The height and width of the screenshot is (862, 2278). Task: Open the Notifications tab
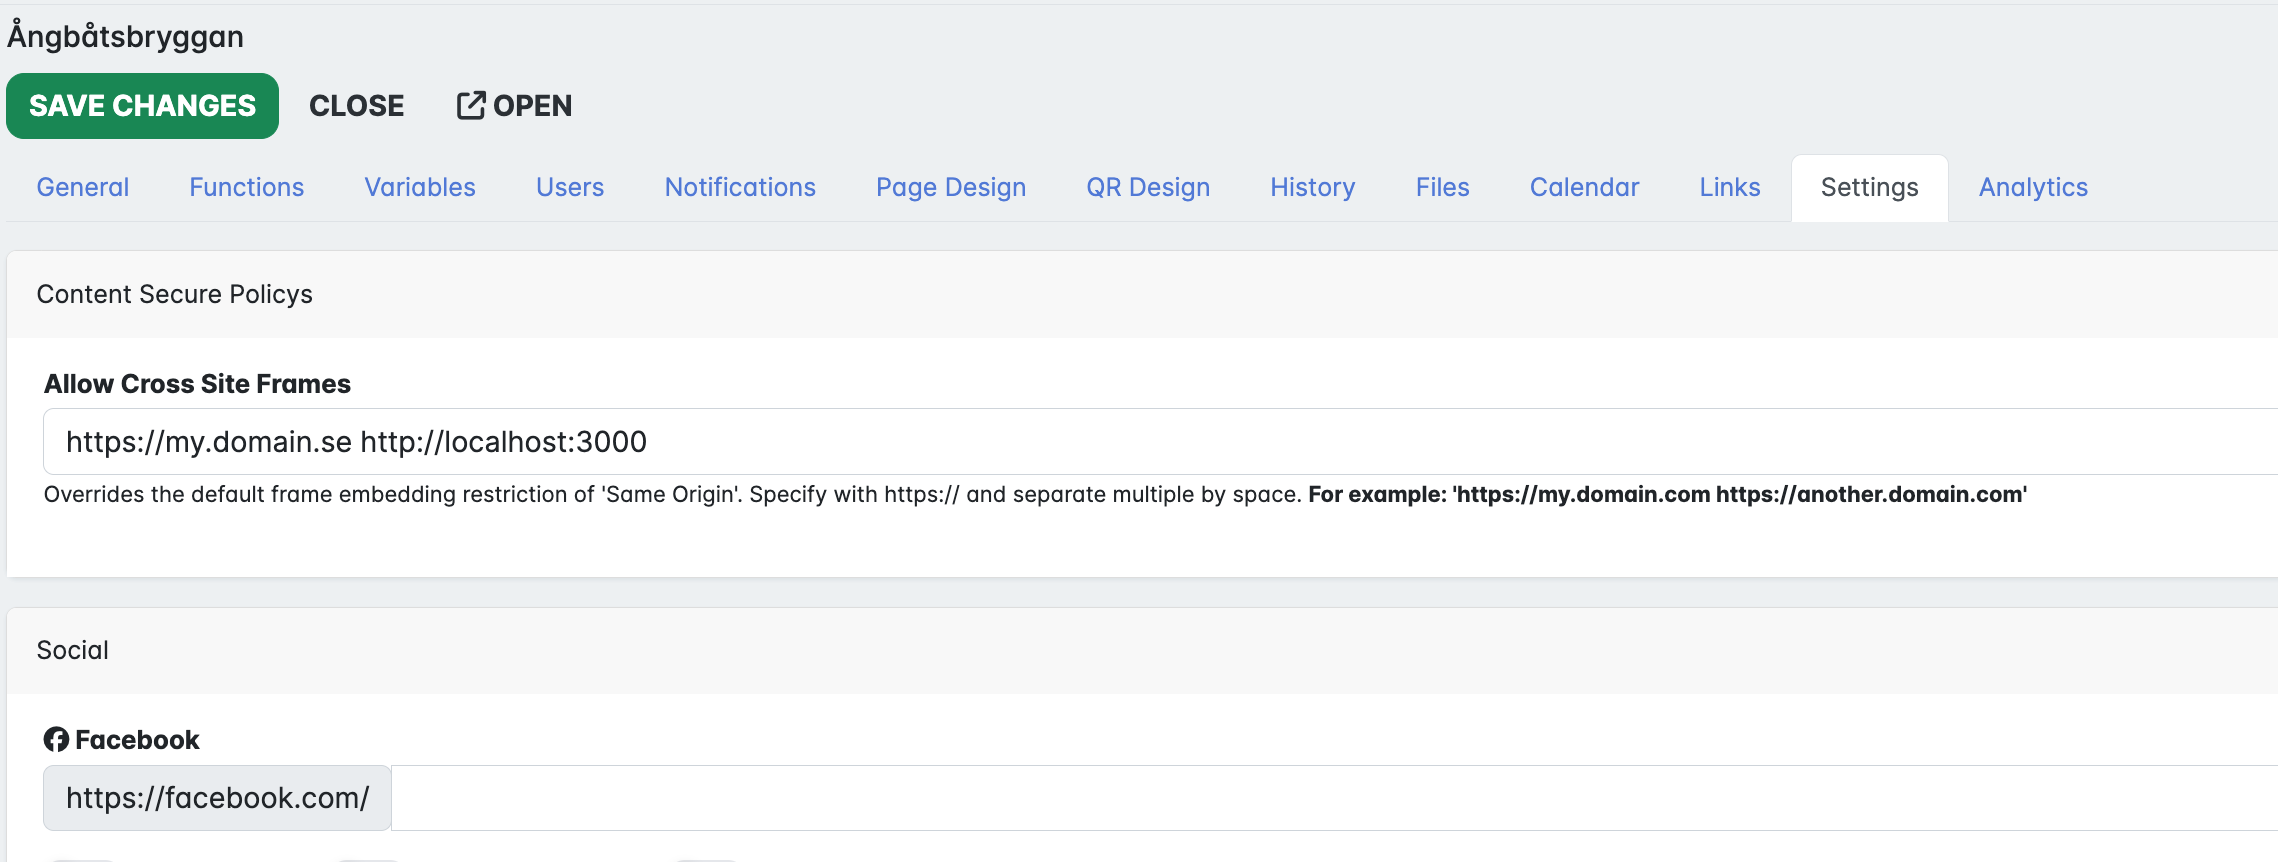740,188
